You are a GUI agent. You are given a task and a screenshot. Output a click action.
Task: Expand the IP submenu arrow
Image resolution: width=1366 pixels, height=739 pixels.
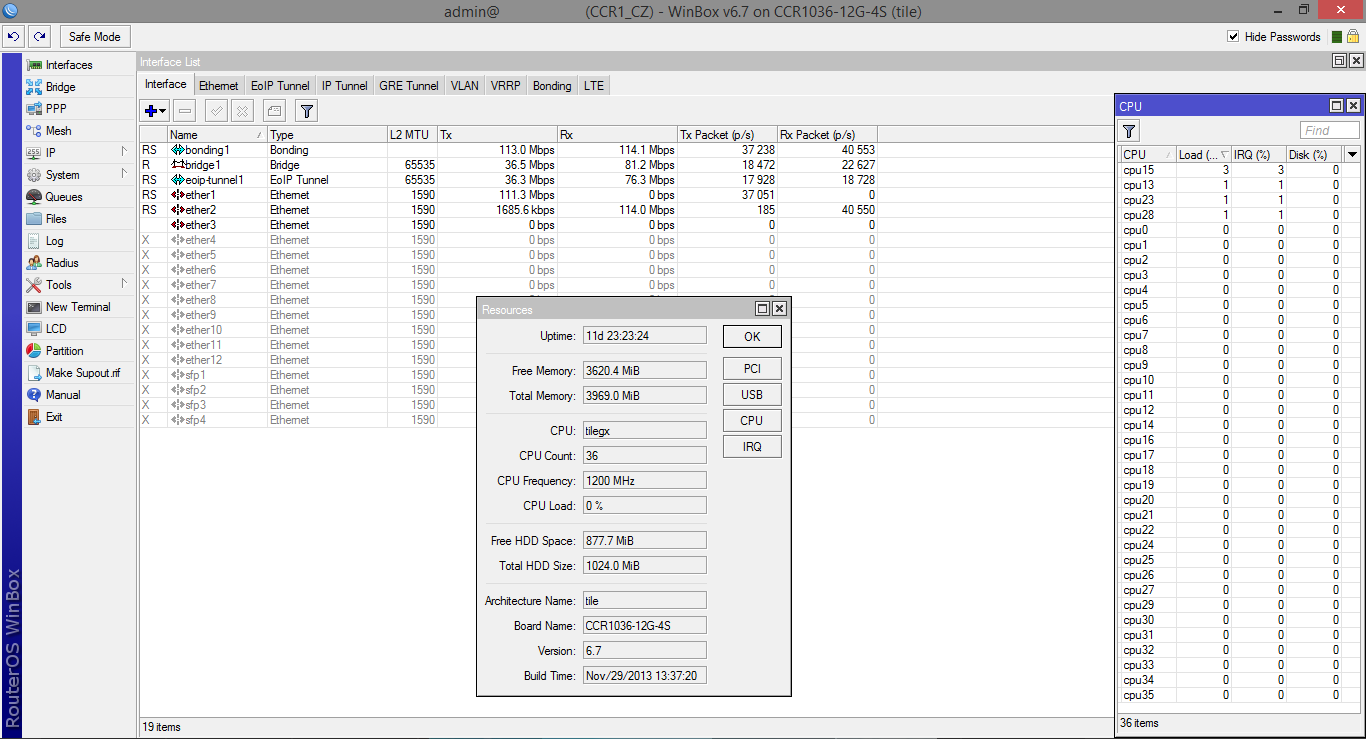[124, 152]
